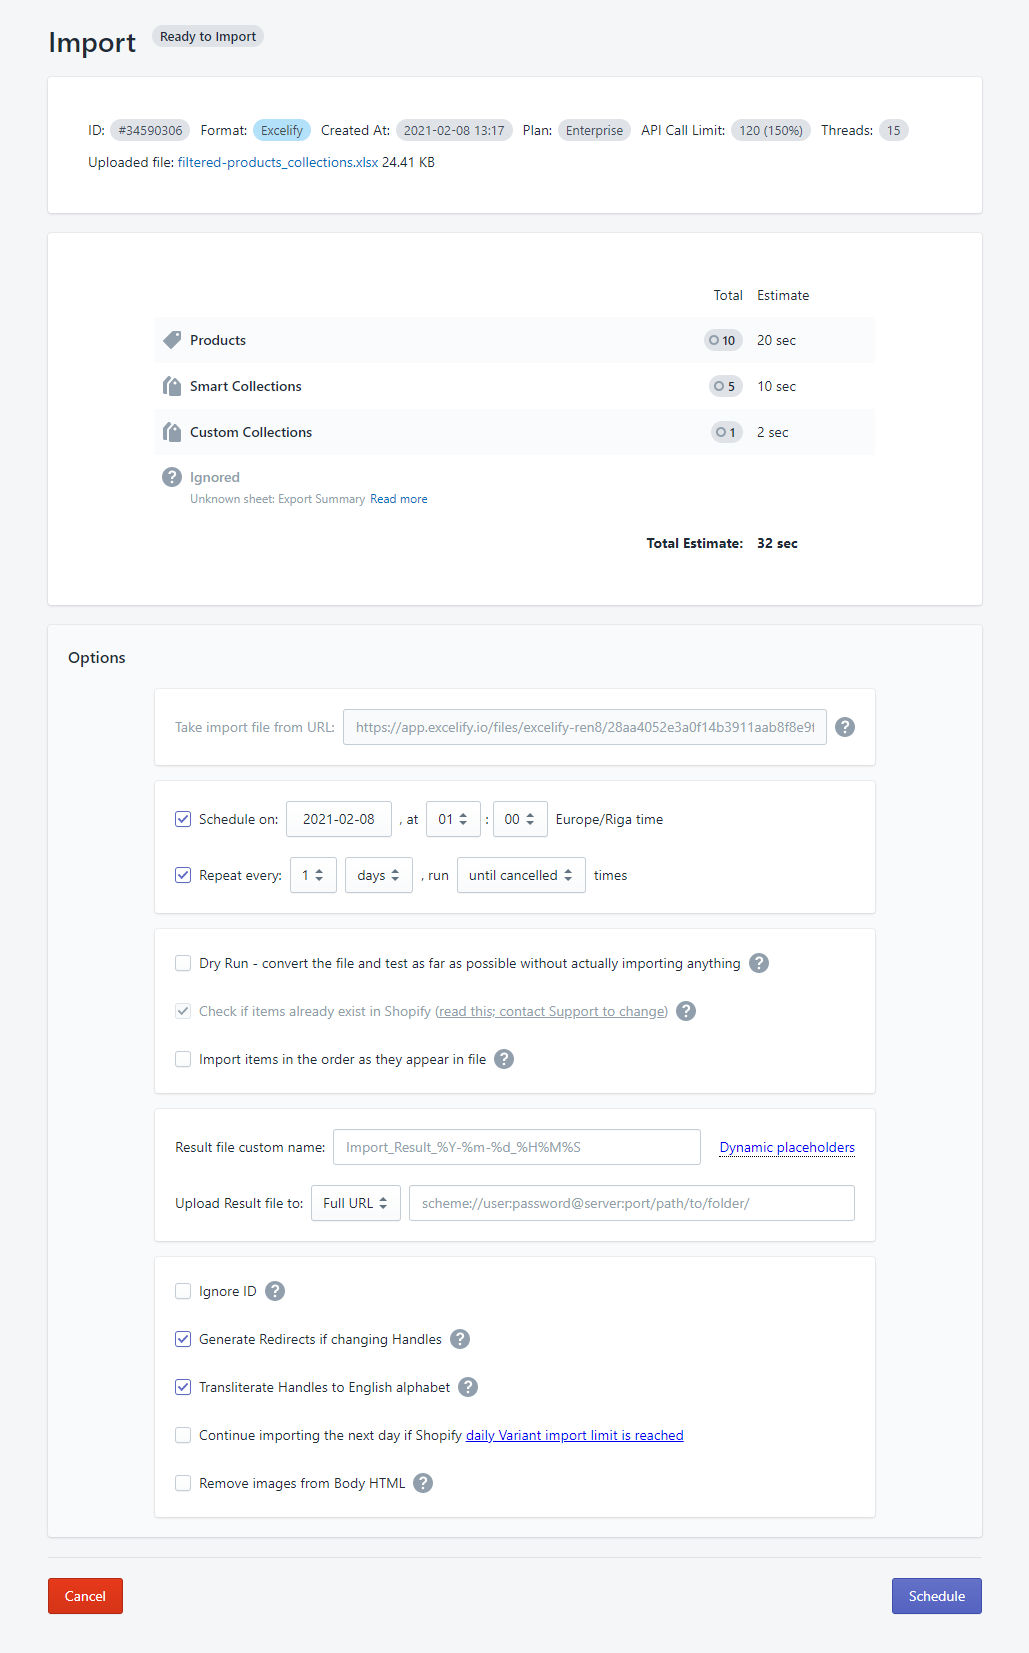
Task: Click the Ignored question mark icon
Action: [x=172, y=477]
